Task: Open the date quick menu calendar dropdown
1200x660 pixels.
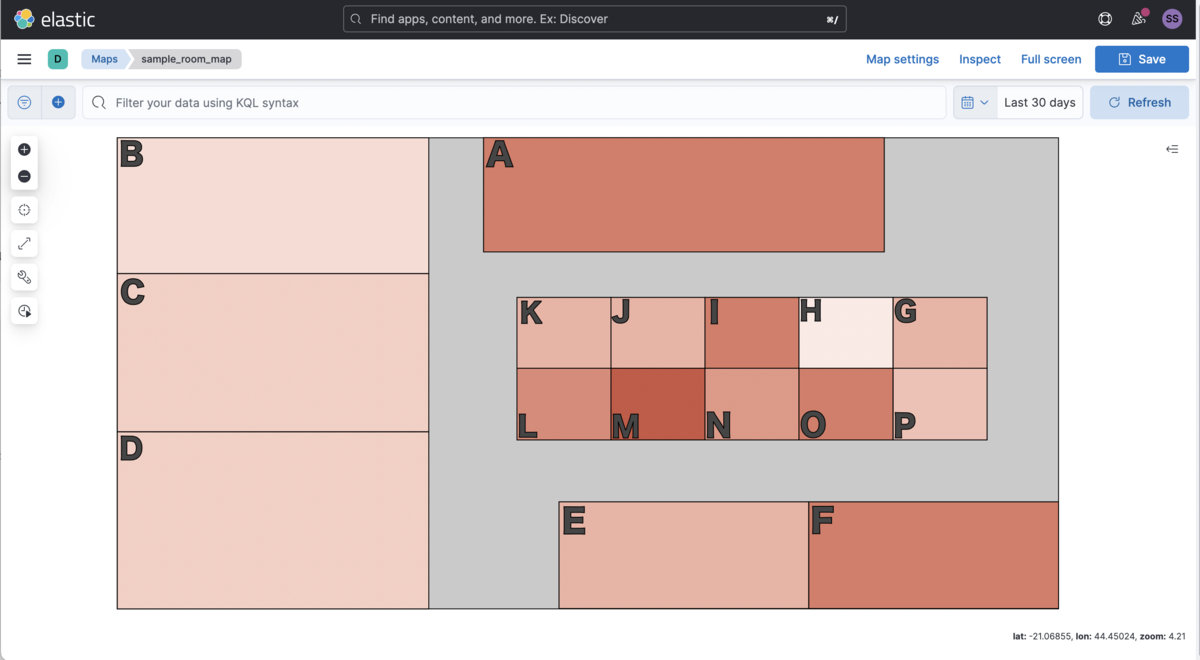Action: [975, 103]
